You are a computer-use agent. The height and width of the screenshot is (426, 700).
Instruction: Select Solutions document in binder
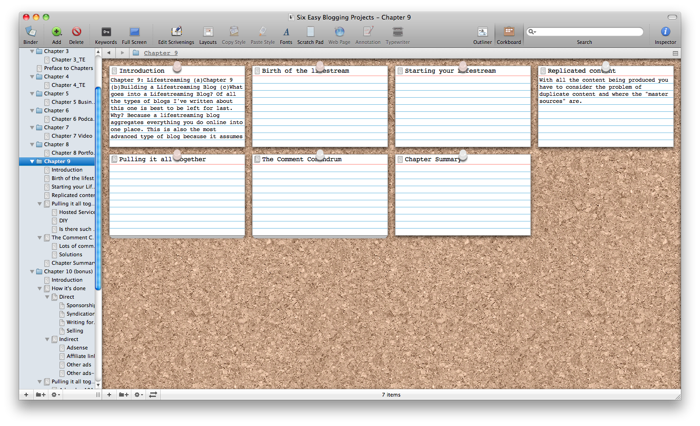[x=71, y=255]
